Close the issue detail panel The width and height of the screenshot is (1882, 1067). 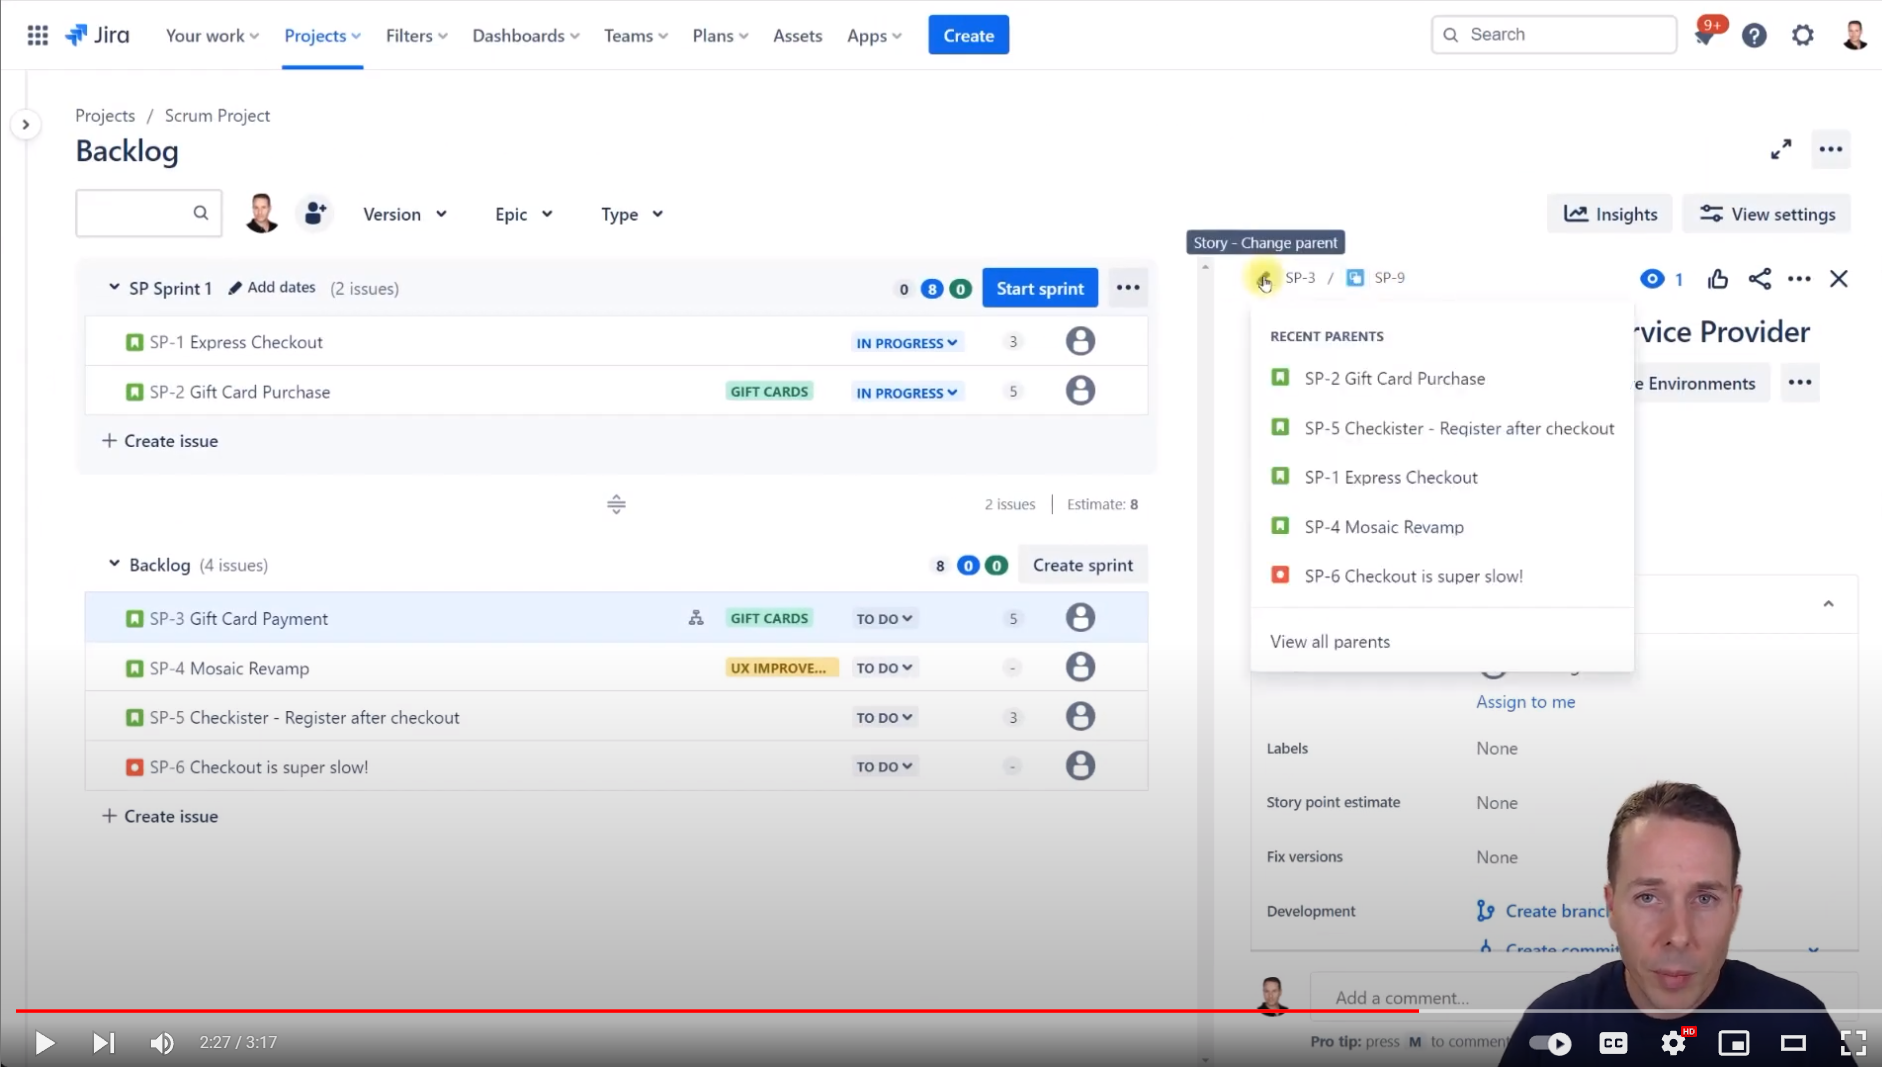click(x=1838, y=279)
